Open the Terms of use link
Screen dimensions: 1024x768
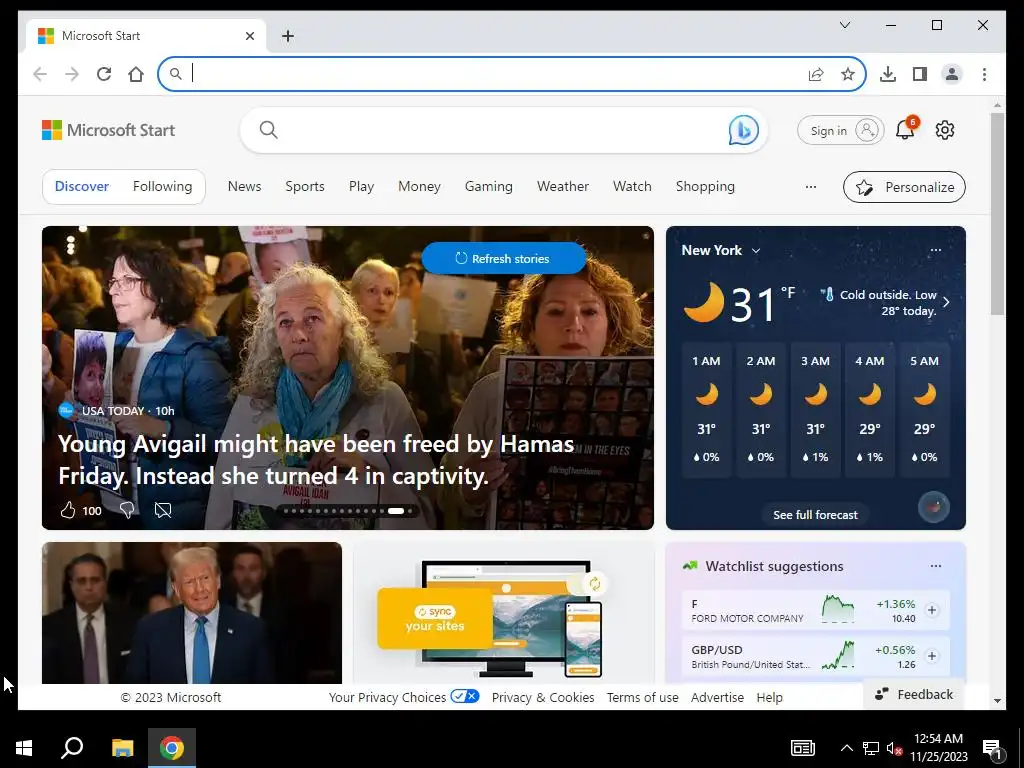pyautogui.click(x=643, y=697)
